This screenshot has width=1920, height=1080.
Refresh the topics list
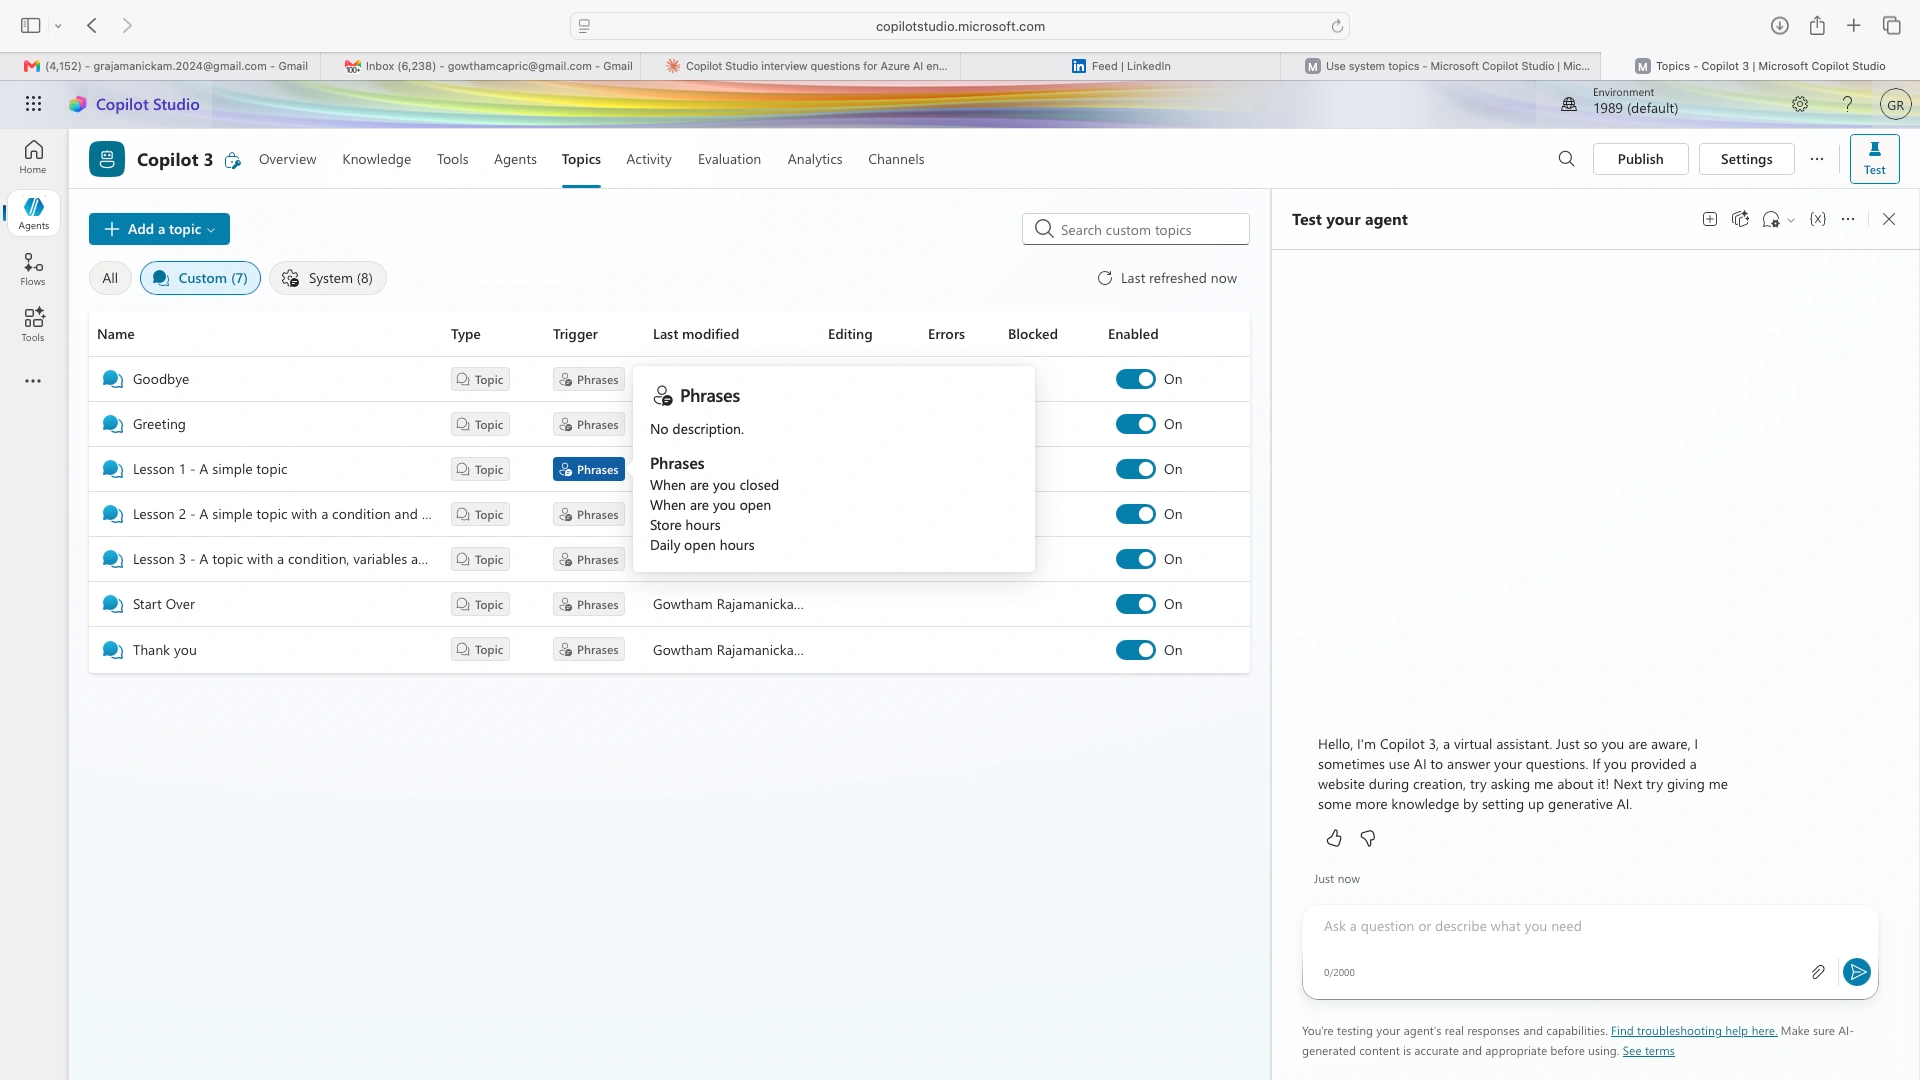coord(1167,278)
